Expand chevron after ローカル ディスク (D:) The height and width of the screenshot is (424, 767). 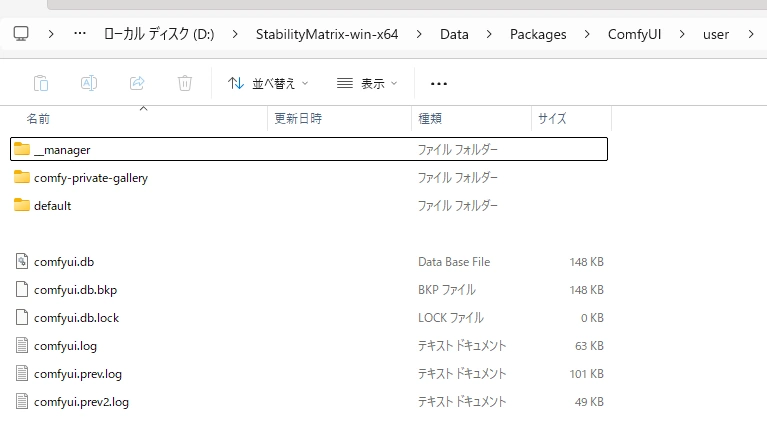click(235, 34)
